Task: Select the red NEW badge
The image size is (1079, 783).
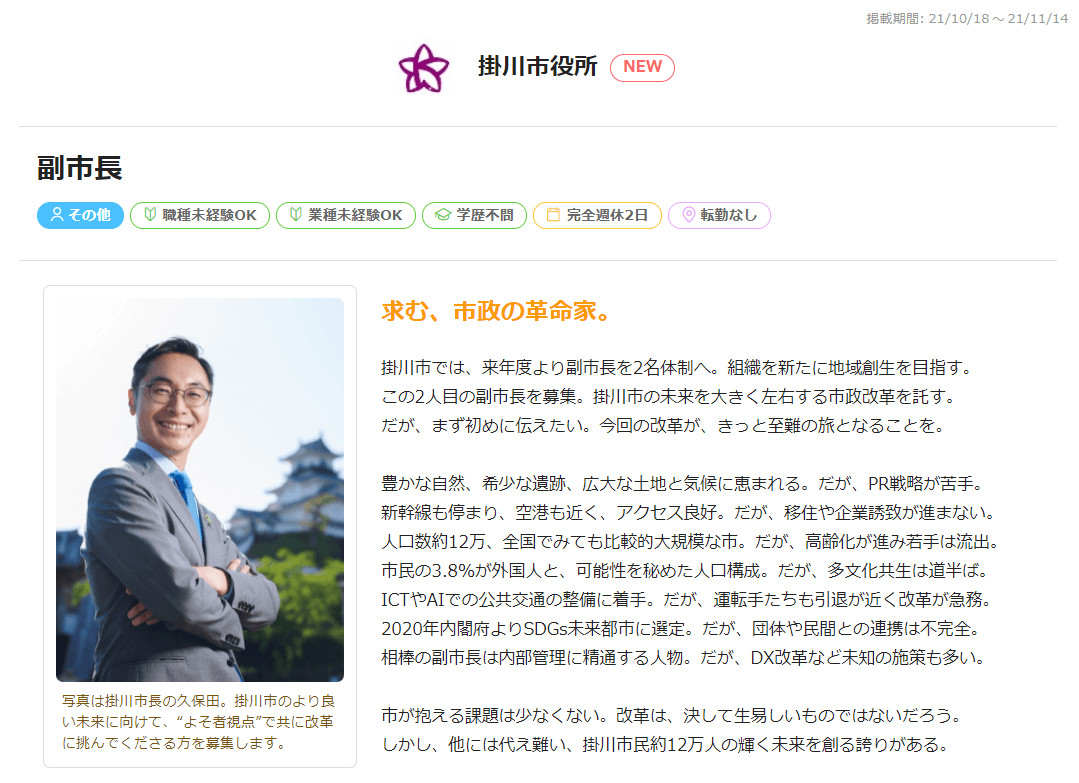Action: point(642,67)
